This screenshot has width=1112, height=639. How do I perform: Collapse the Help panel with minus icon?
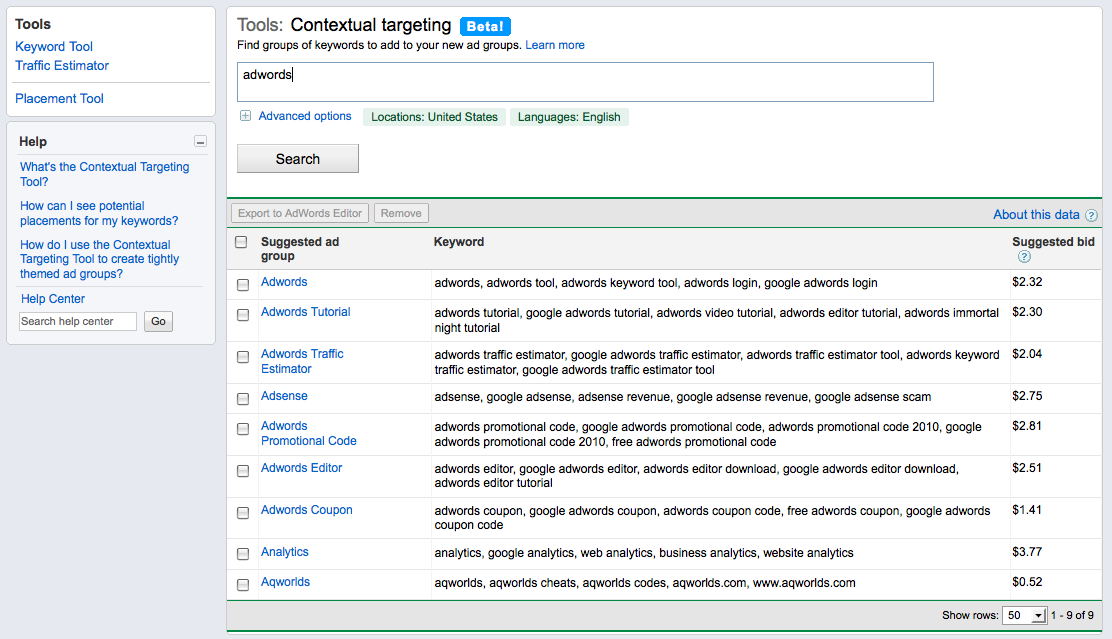(x=200, y=142)
